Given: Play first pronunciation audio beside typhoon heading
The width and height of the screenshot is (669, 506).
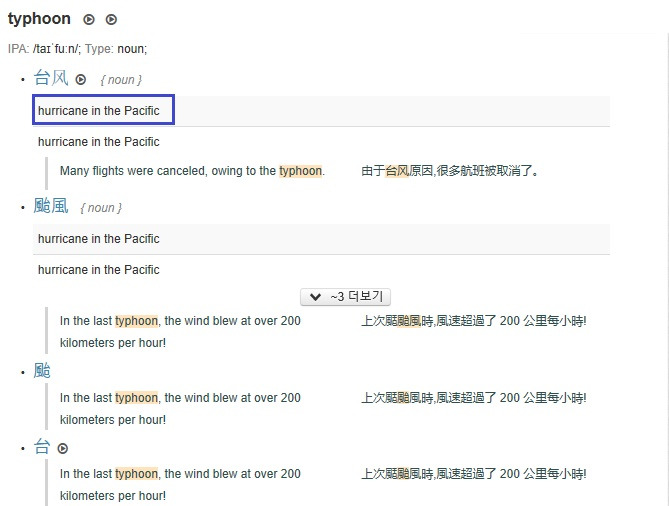Looking at the screenshot, I should coord(89,19).
